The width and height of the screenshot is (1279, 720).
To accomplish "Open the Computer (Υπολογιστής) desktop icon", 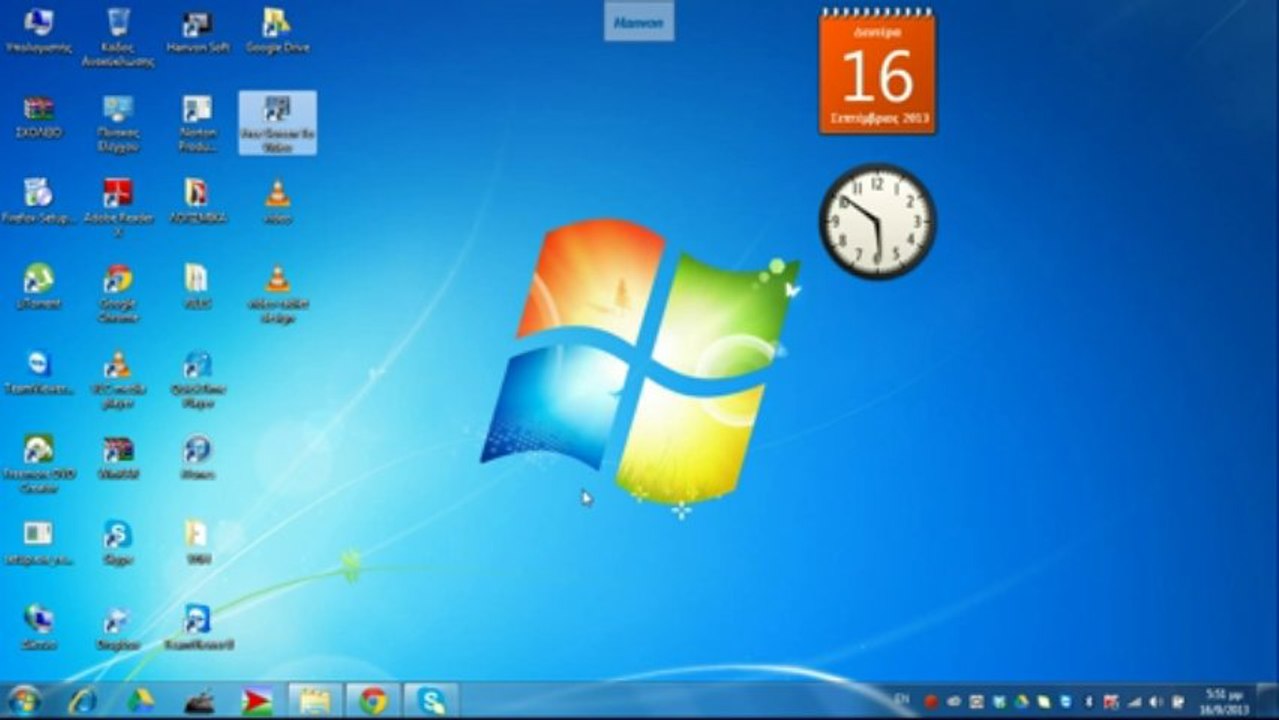I will [38, 30].
